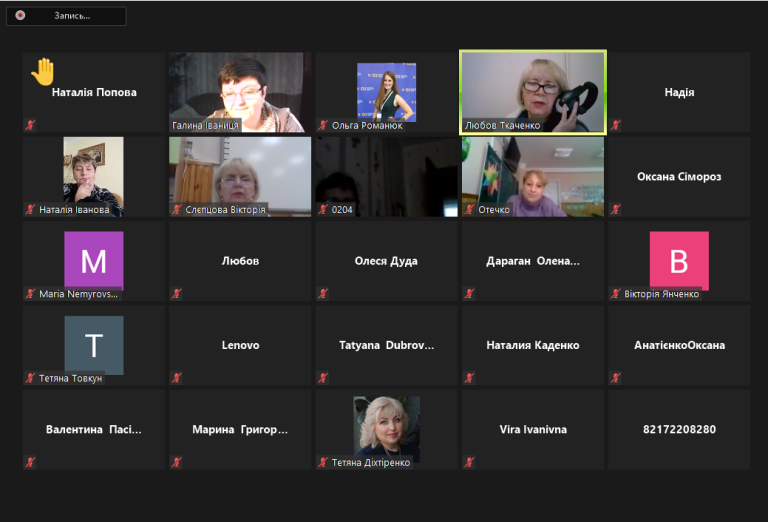Click muted mic icon on Vira Ivanivna tile
Image resolution: width=768 pixels, height=522 pixels.
click(x=469, y=462)
